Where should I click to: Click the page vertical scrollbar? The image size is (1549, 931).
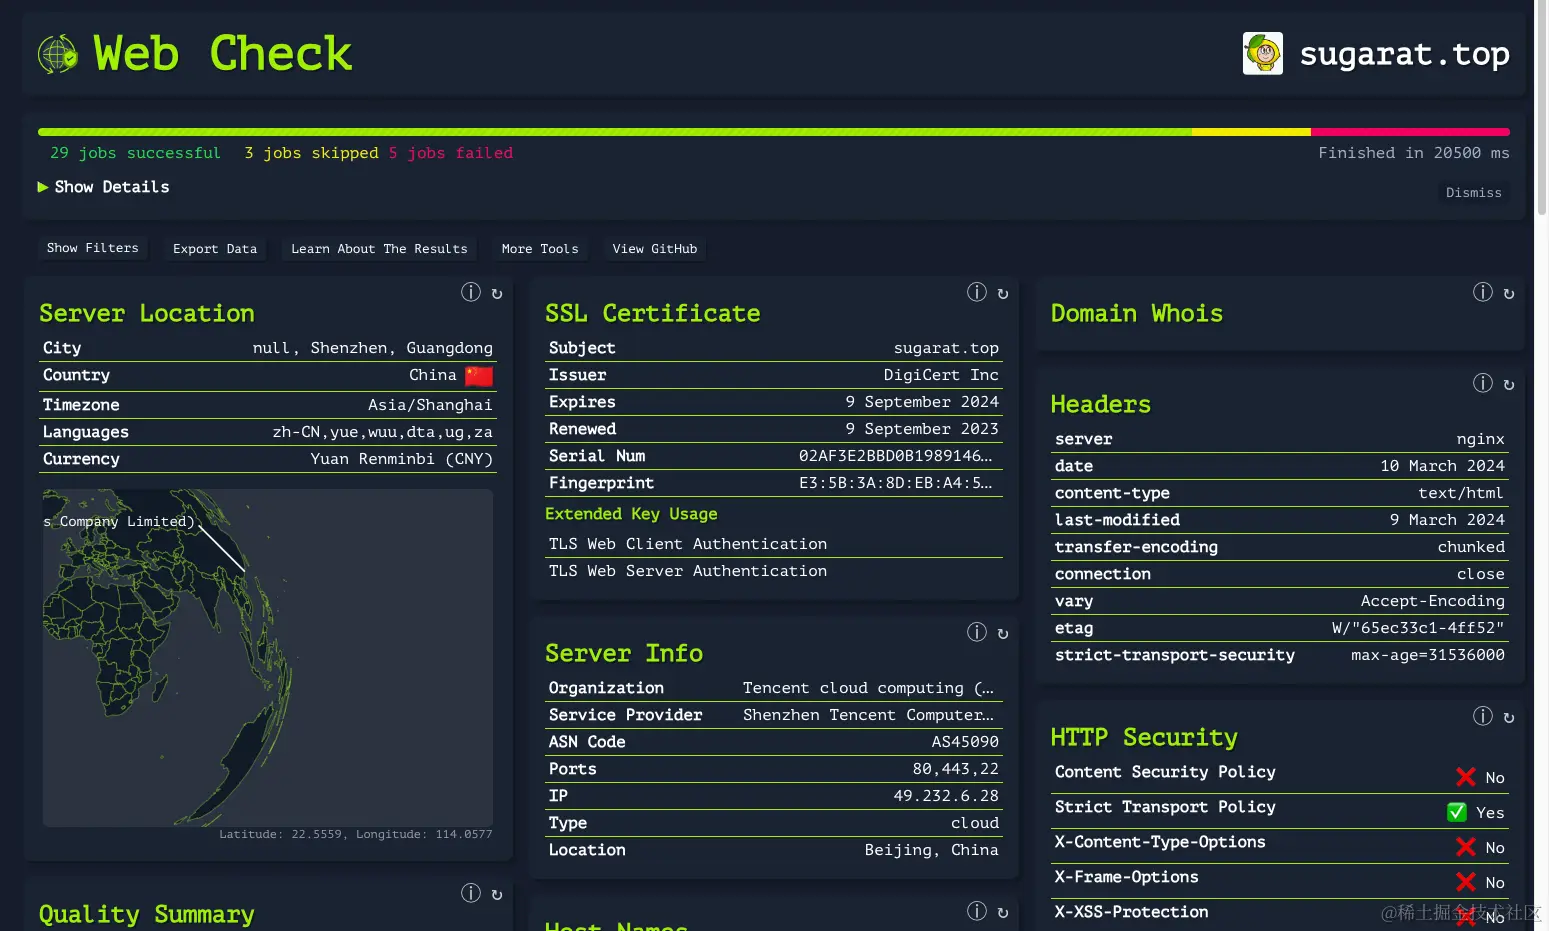coord(1541,107)
